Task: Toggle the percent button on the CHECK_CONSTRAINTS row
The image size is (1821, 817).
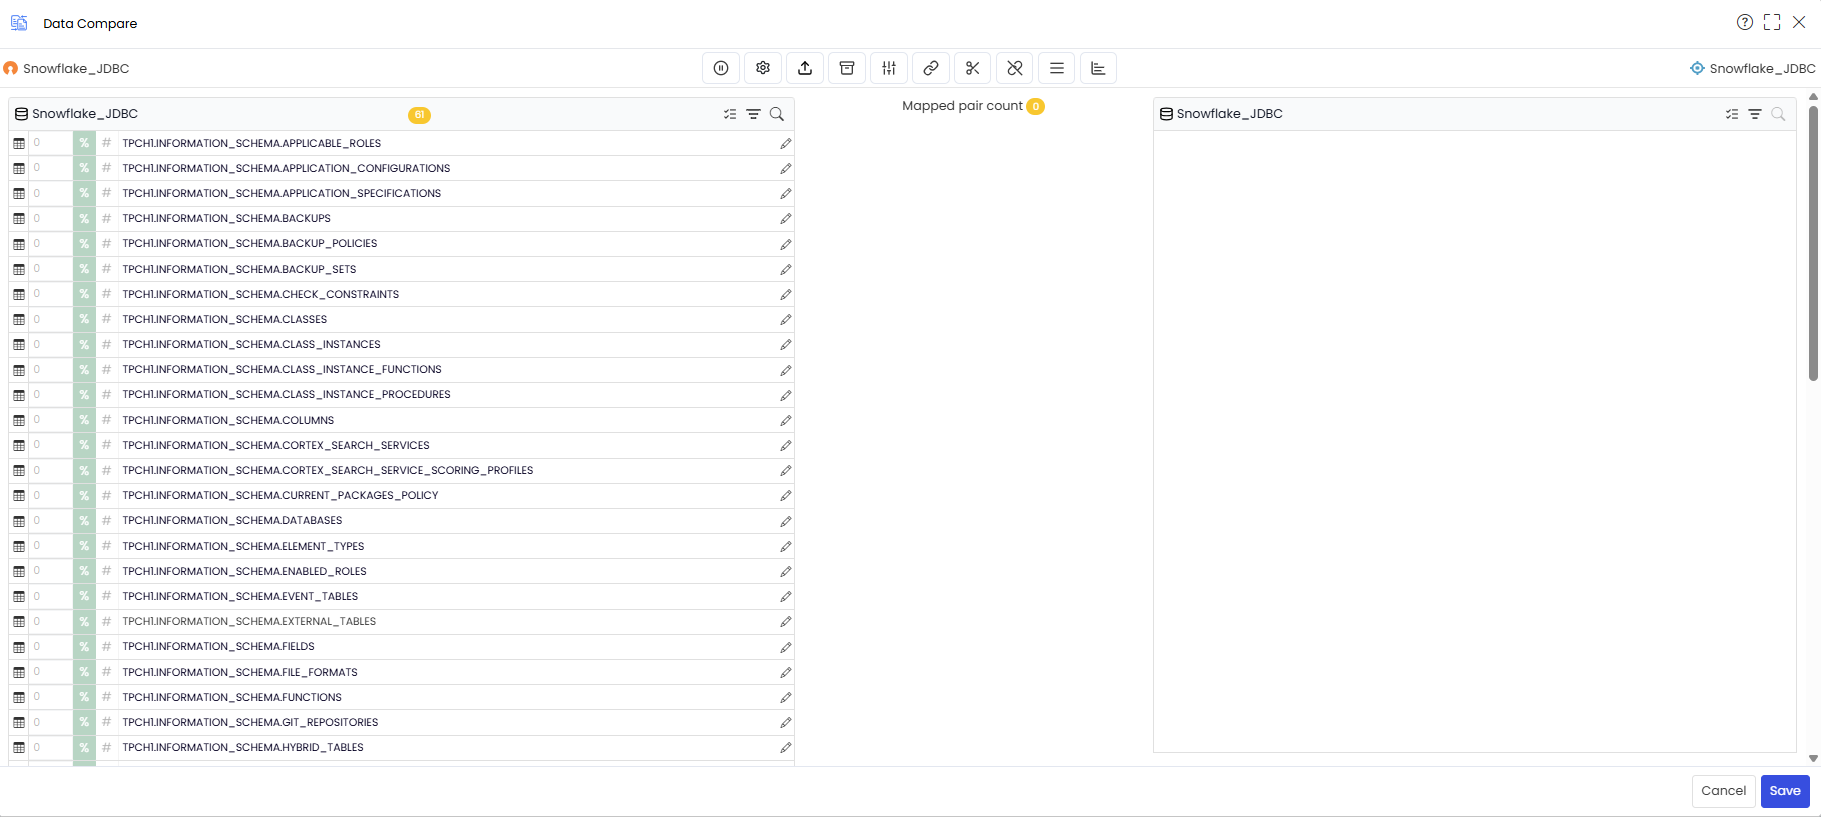Action: click(84, 294)
